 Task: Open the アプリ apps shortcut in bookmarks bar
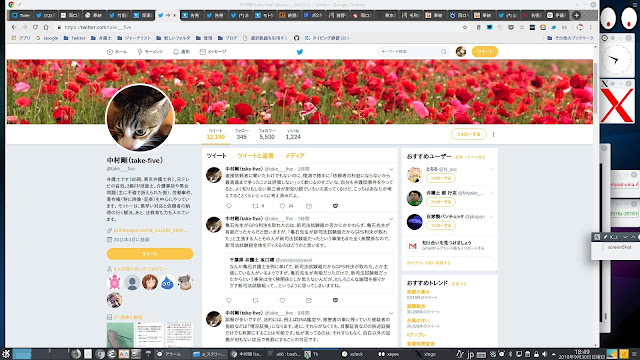[21, 38]
